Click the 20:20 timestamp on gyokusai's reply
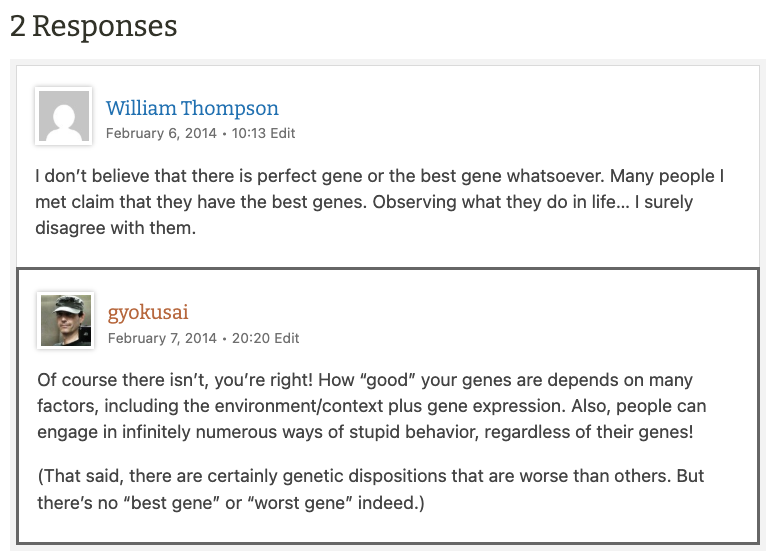 (x=251, y=338)
